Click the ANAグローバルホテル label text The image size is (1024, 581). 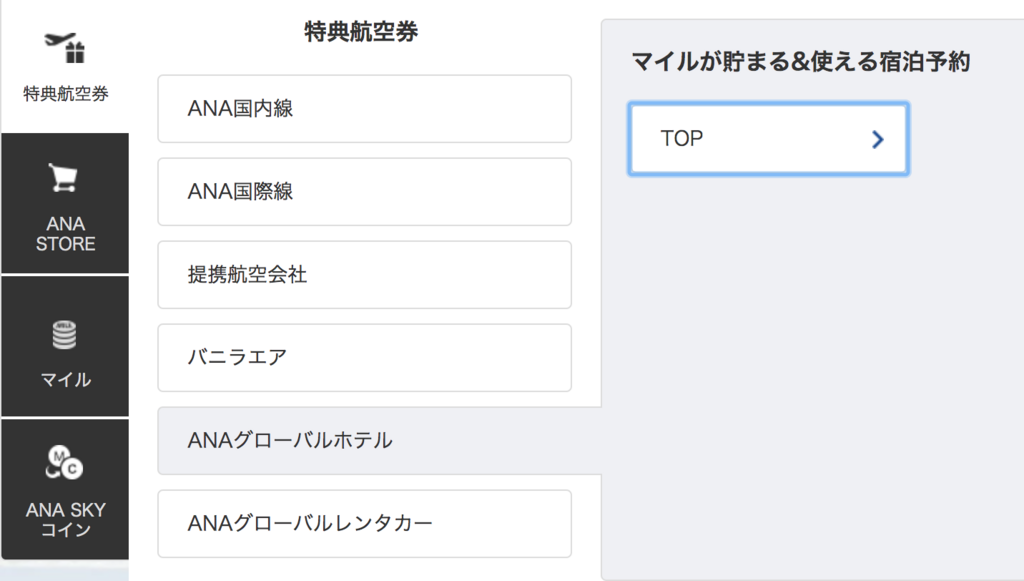pos(290,441)
